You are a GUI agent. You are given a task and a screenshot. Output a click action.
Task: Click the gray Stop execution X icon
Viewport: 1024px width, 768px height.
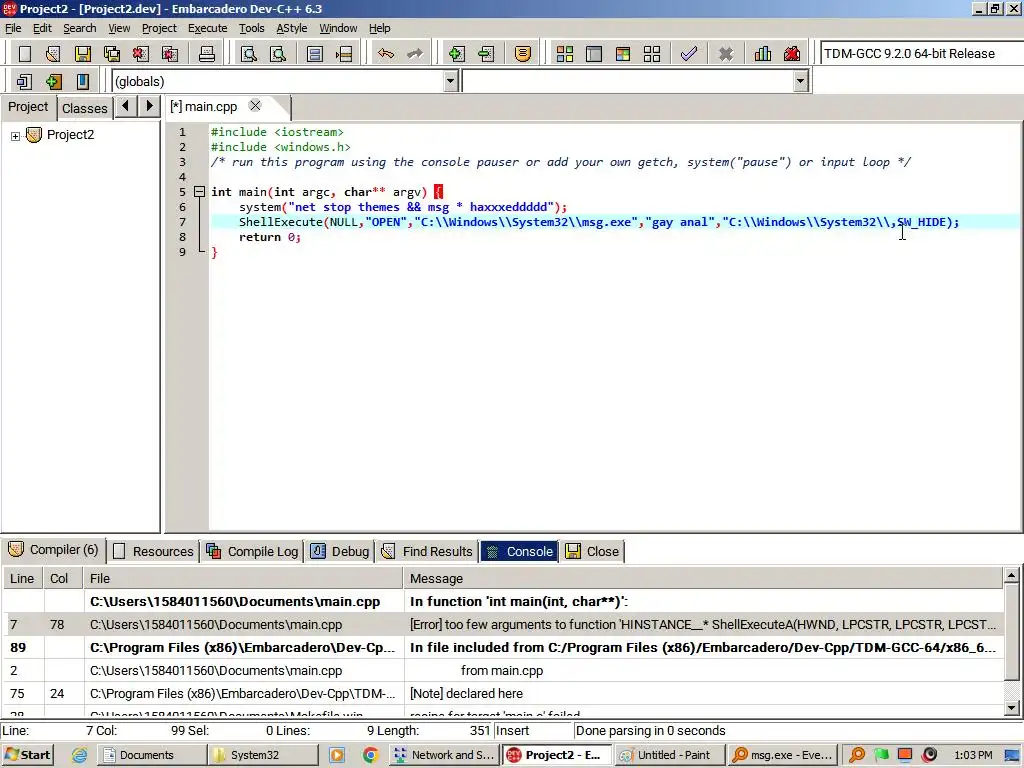pyautogui.click(x=726, y=54)
